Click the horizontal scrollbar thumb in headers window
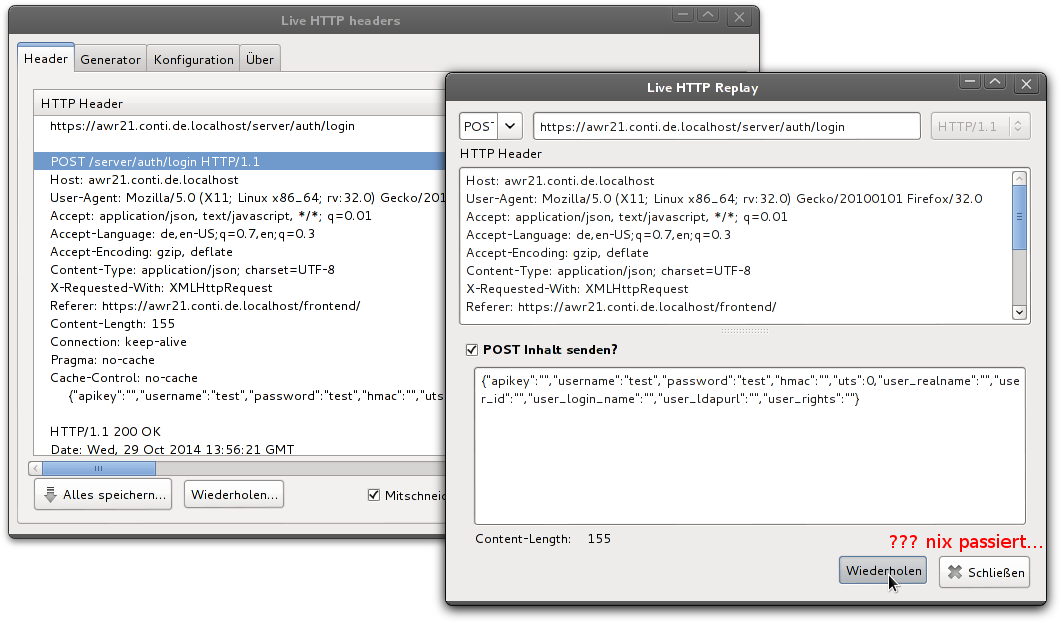The height and width of the screenshot is (623, 1061). 99,468
